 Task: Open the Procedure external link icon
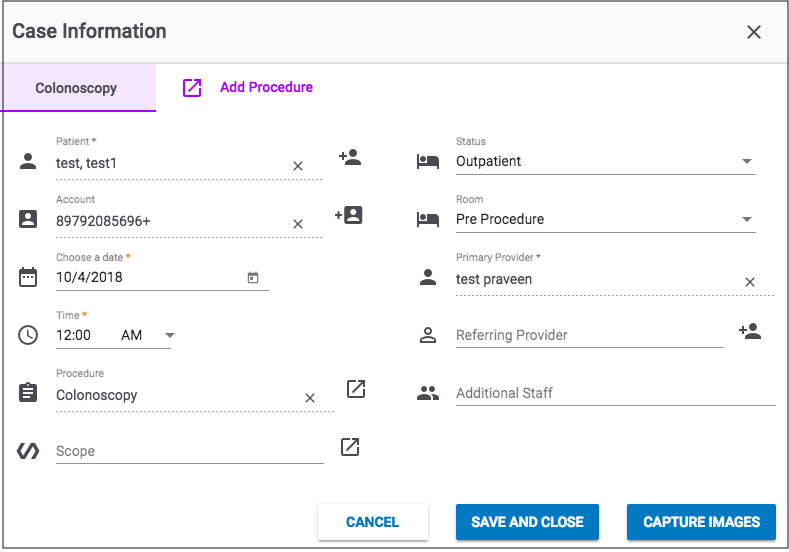click(356, 389)
